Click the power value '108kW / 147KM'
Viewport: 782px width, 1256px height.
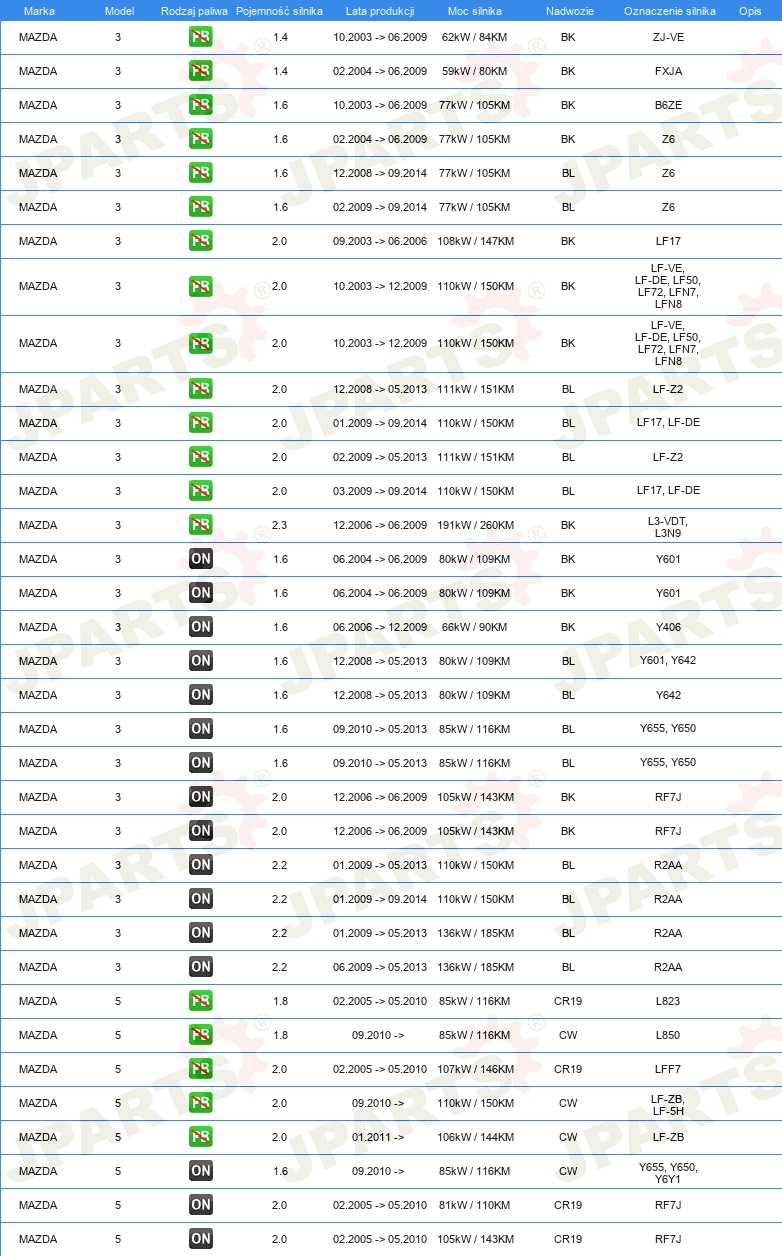point(475,242)
